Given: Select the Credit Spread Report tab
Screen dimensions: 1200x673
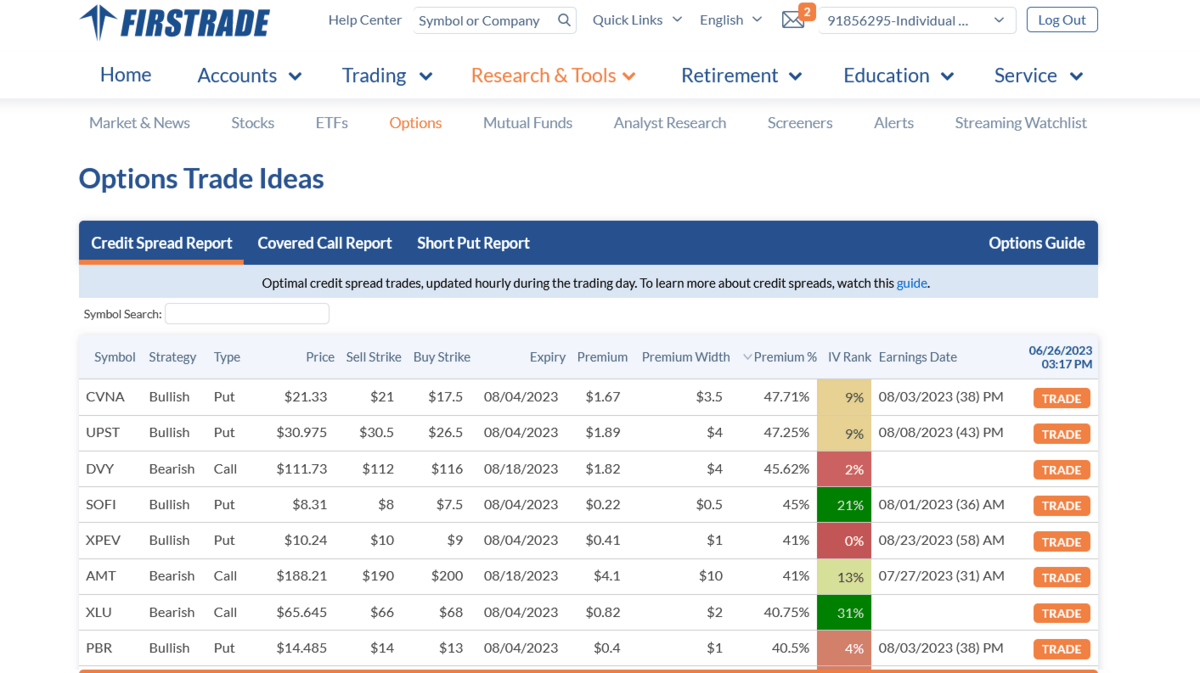Looking at the screenshot, I should tap(161, 243).
